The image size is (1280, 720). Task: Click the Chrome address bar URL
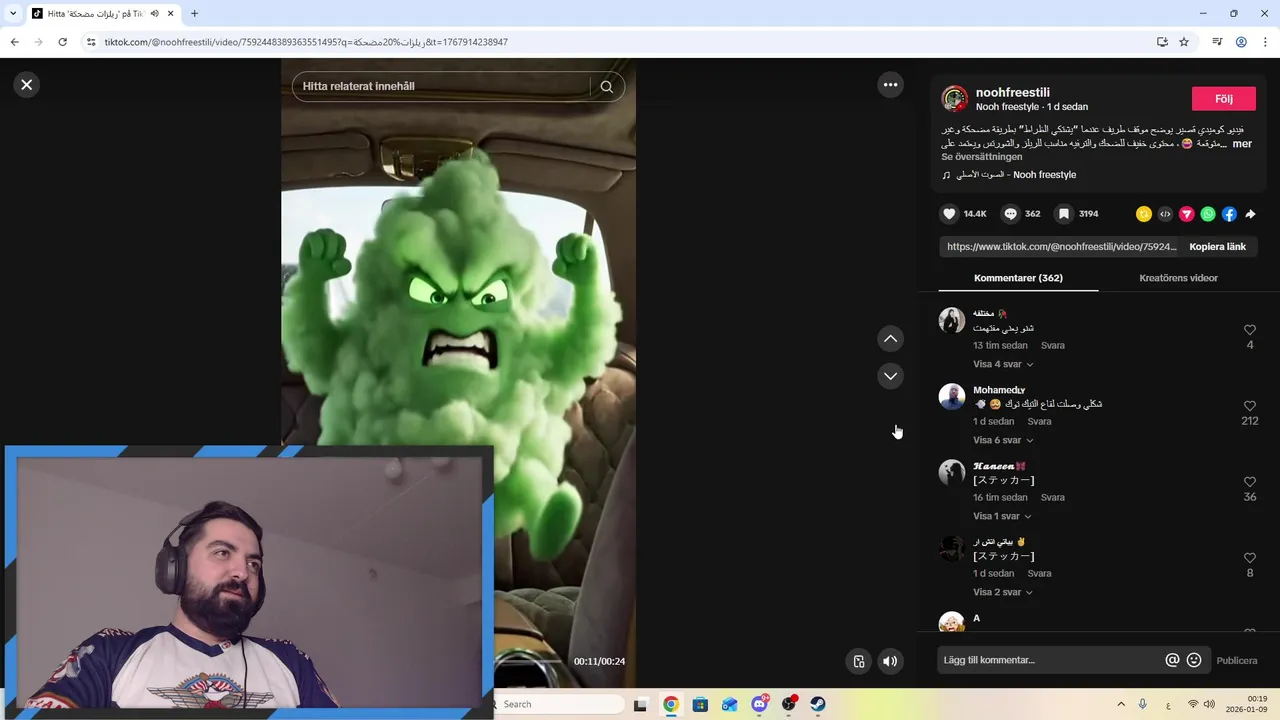click(x=306, y=42)
